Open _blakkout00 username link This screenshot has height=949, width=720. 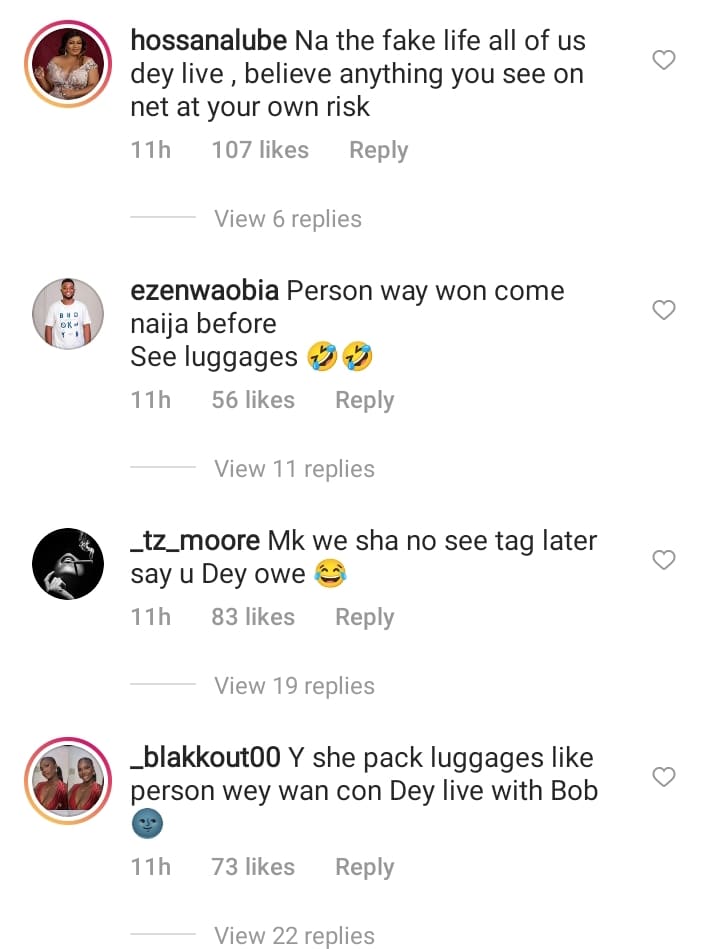pos(206,758)
